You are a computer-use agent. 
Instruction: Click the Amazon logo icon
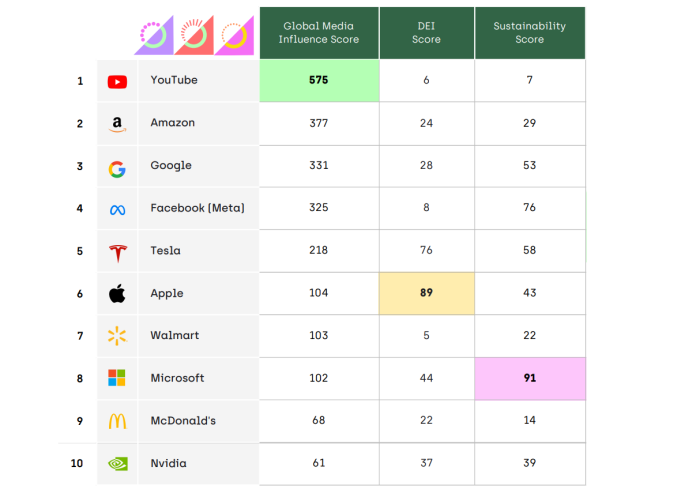click(117, 124)
